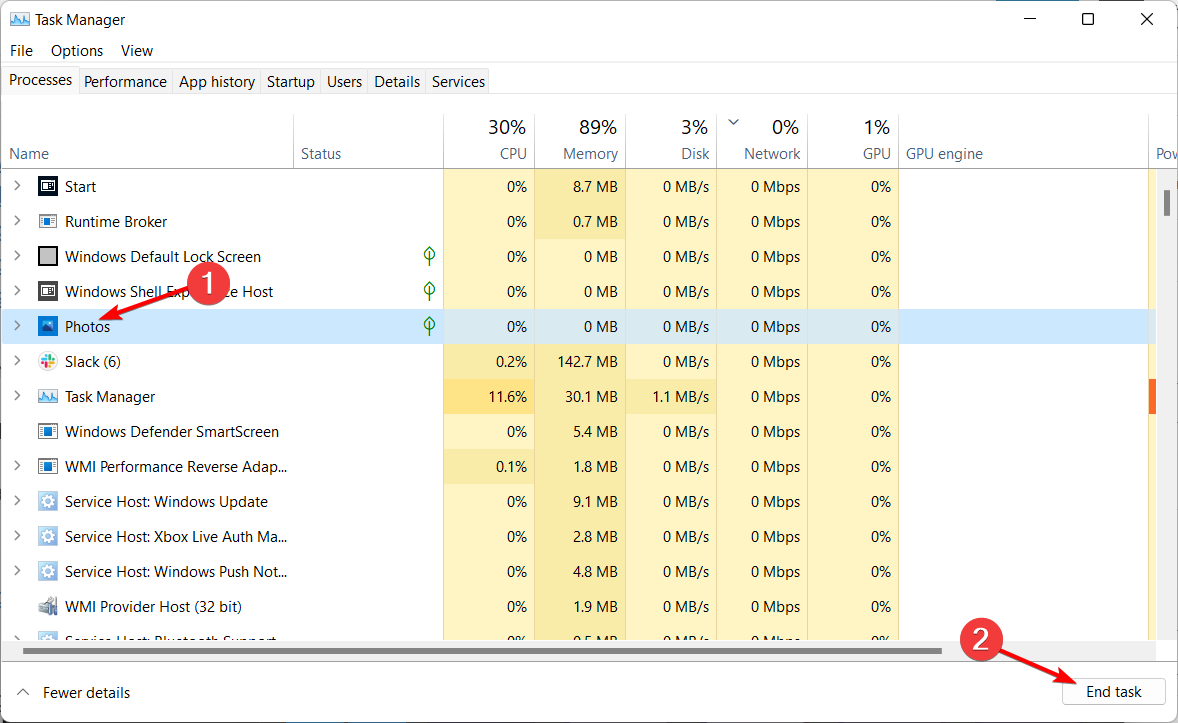Select Task Manager memory value 30.1 MB
1178x723 pixels.
pyautogui.click(x=591, y=396)
